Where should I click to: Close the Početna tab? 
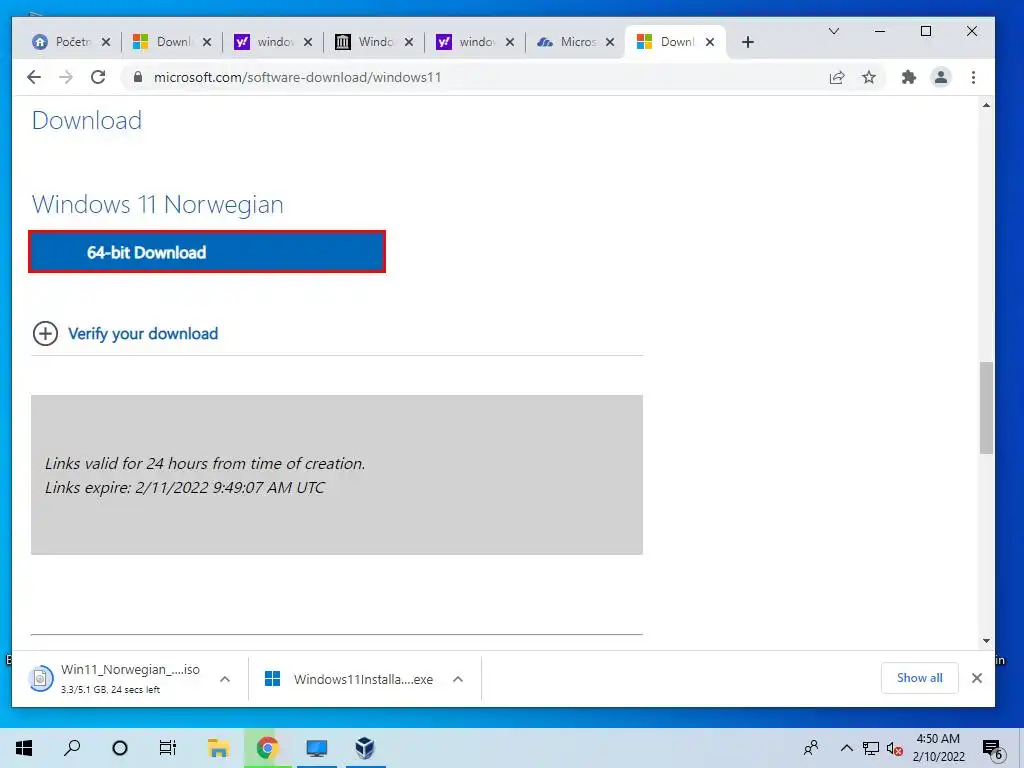(x=106, y=42)
